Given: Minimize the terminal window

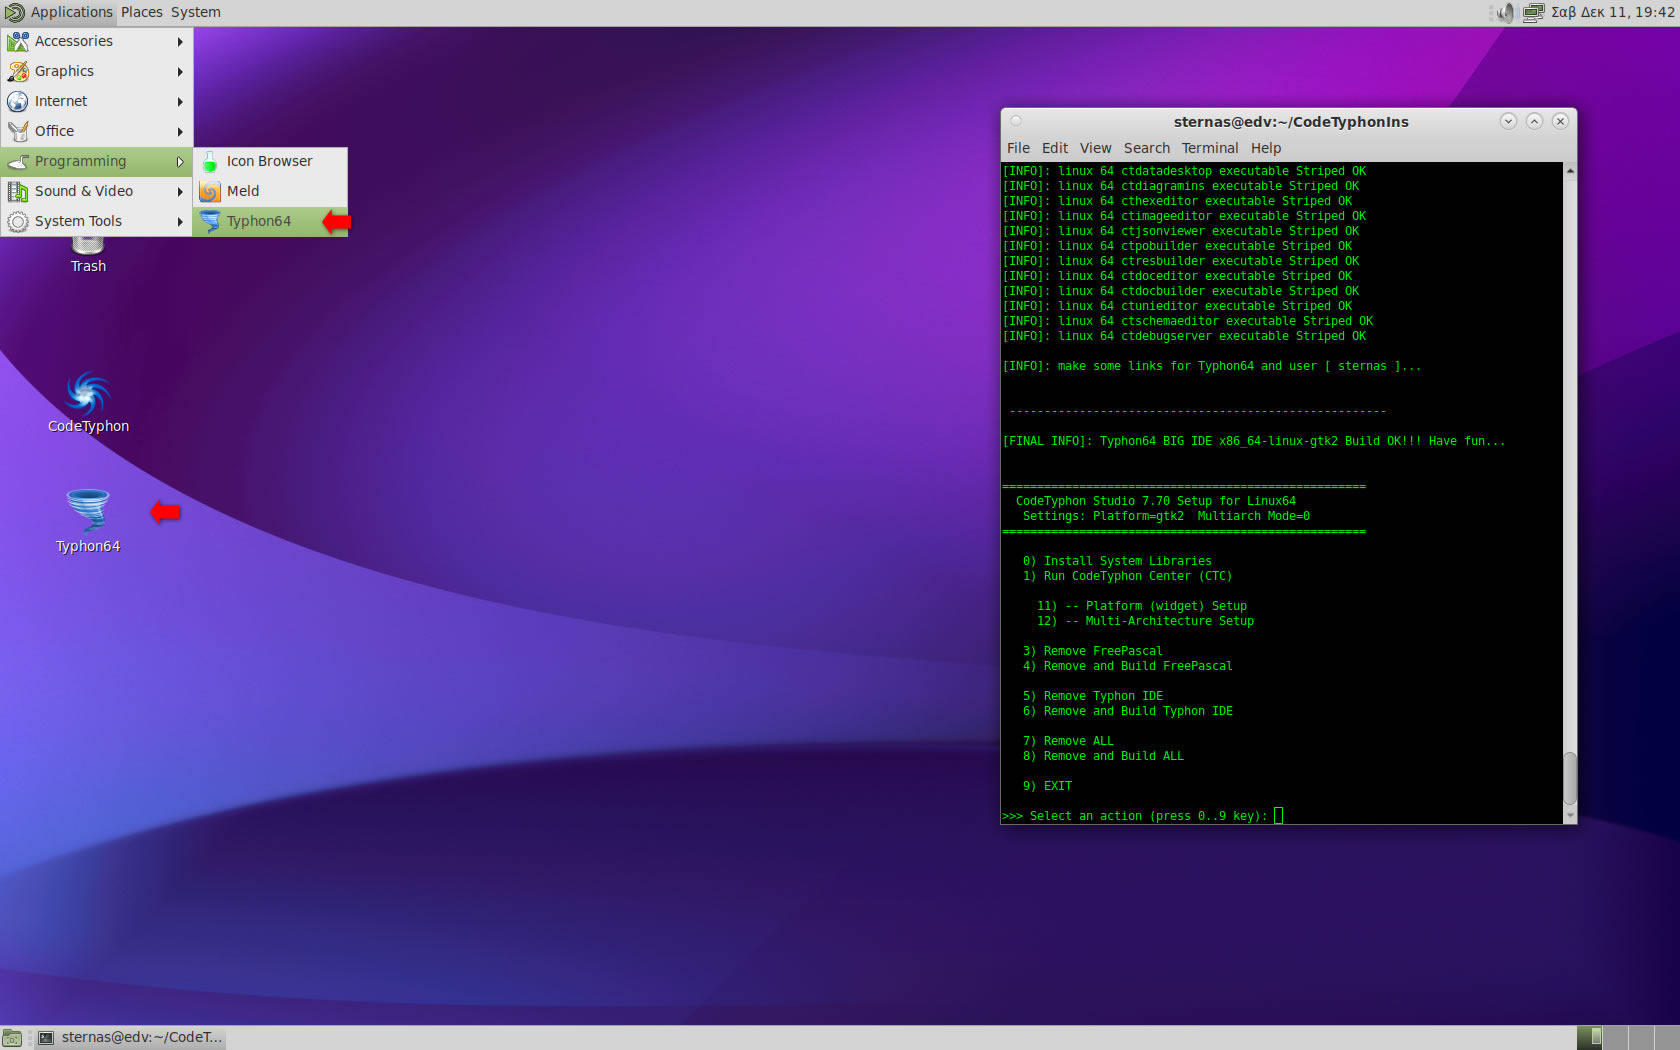Looking at the screenshot, I should [1508, 121].
